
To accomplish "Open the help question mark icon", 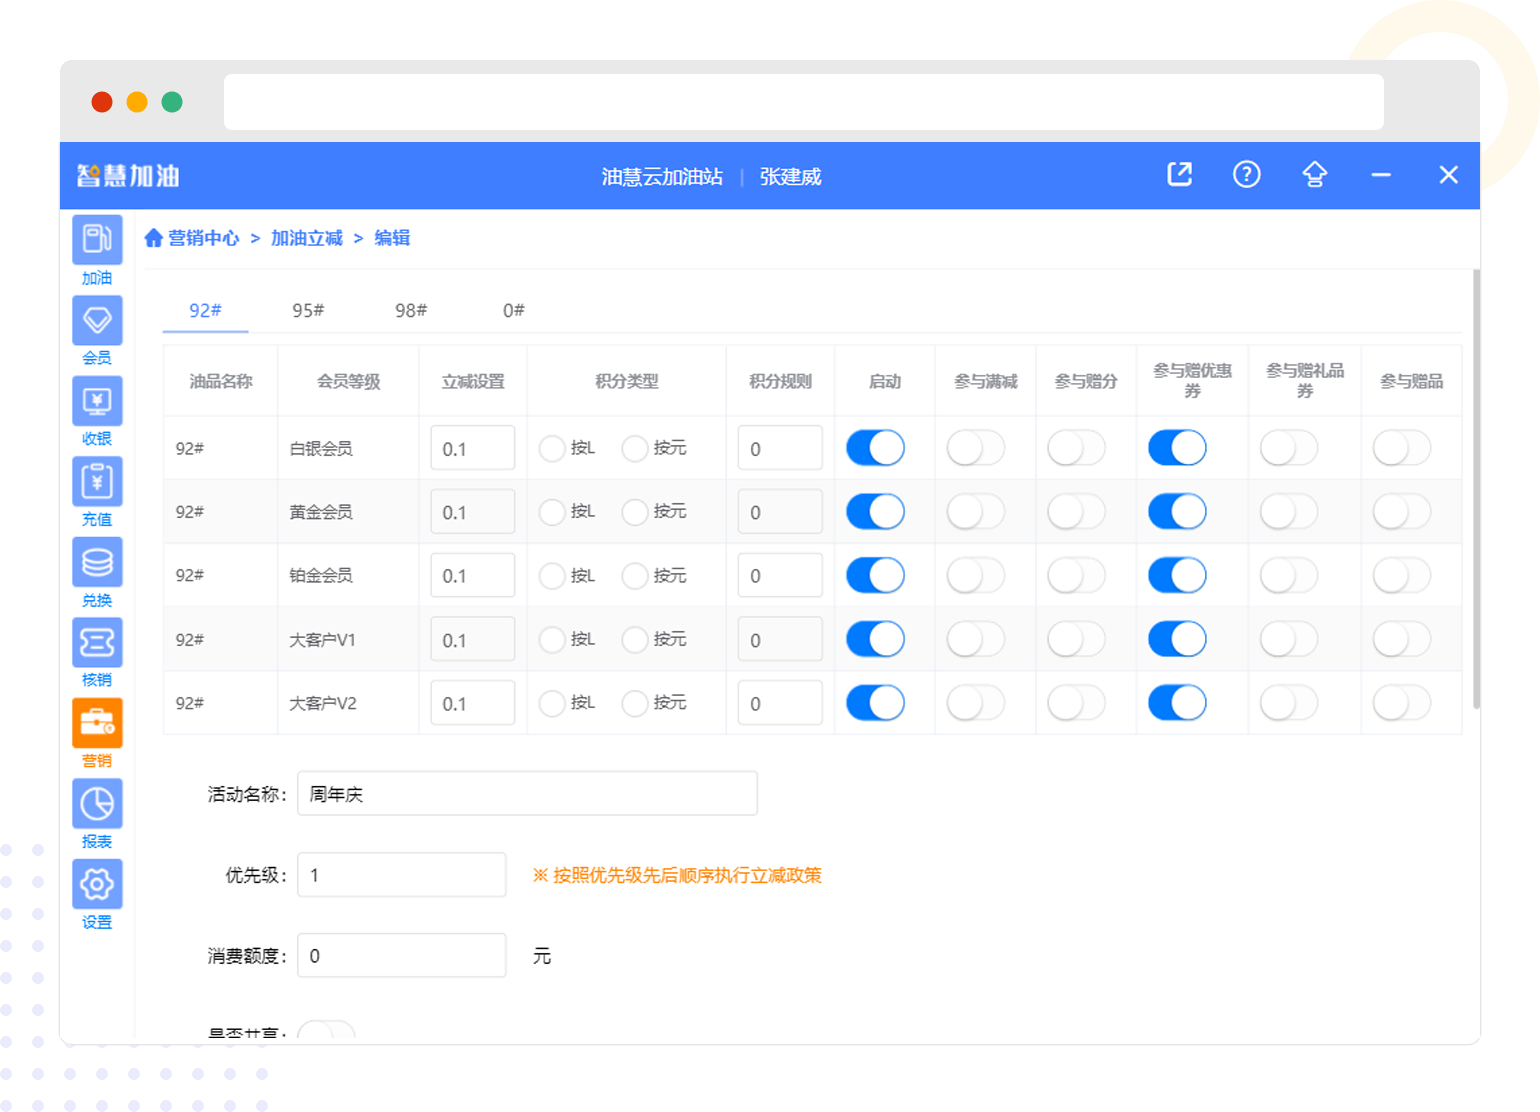I will point(1246,175).
